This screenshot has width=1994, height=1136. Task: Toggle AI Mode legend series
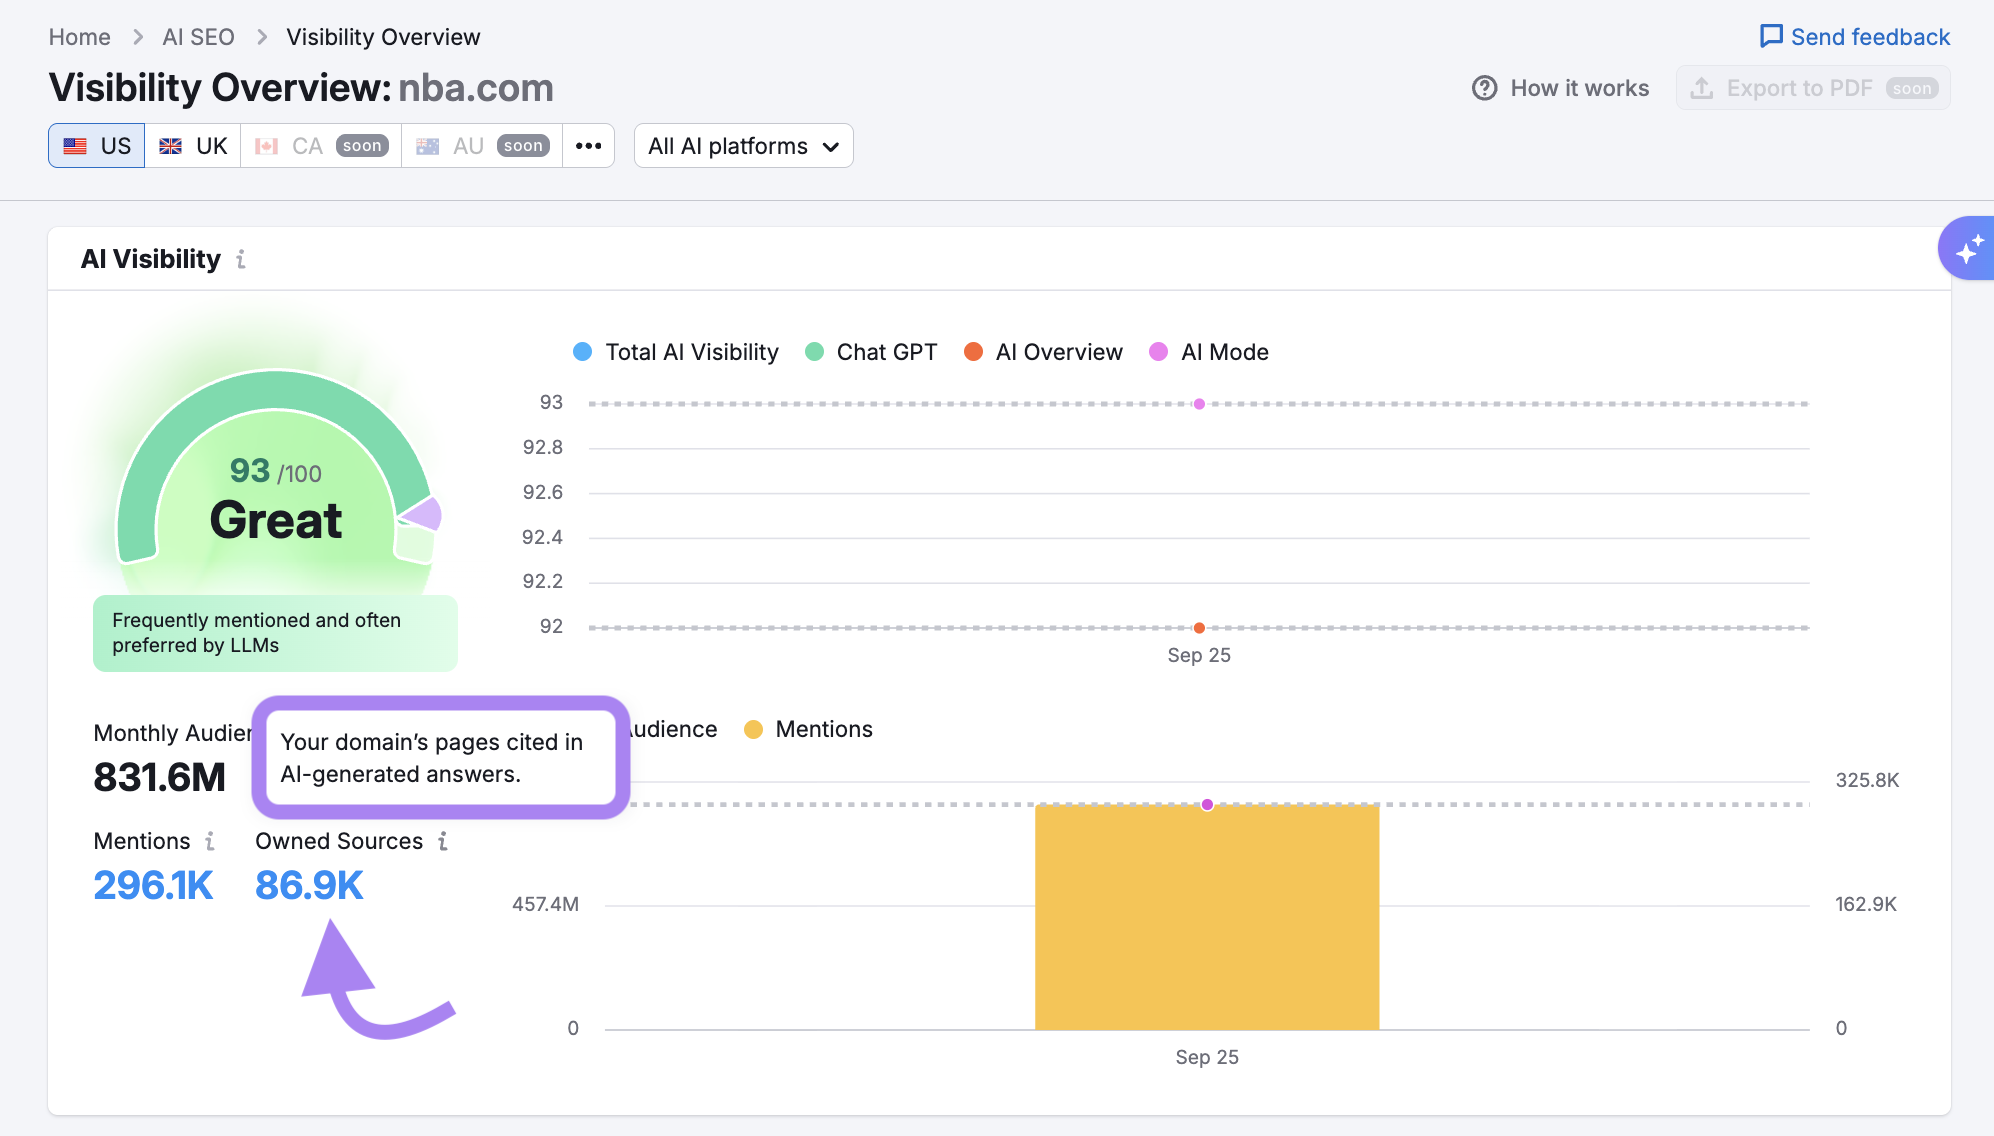tap(1210, 352)
